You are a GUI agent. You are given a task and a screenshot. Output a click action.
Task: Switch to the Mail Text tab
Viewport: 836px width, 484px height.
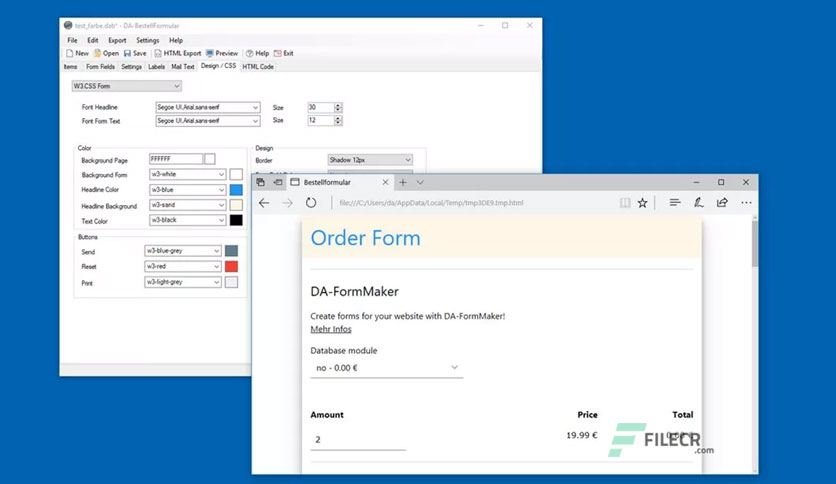click(x=182, y=67)
